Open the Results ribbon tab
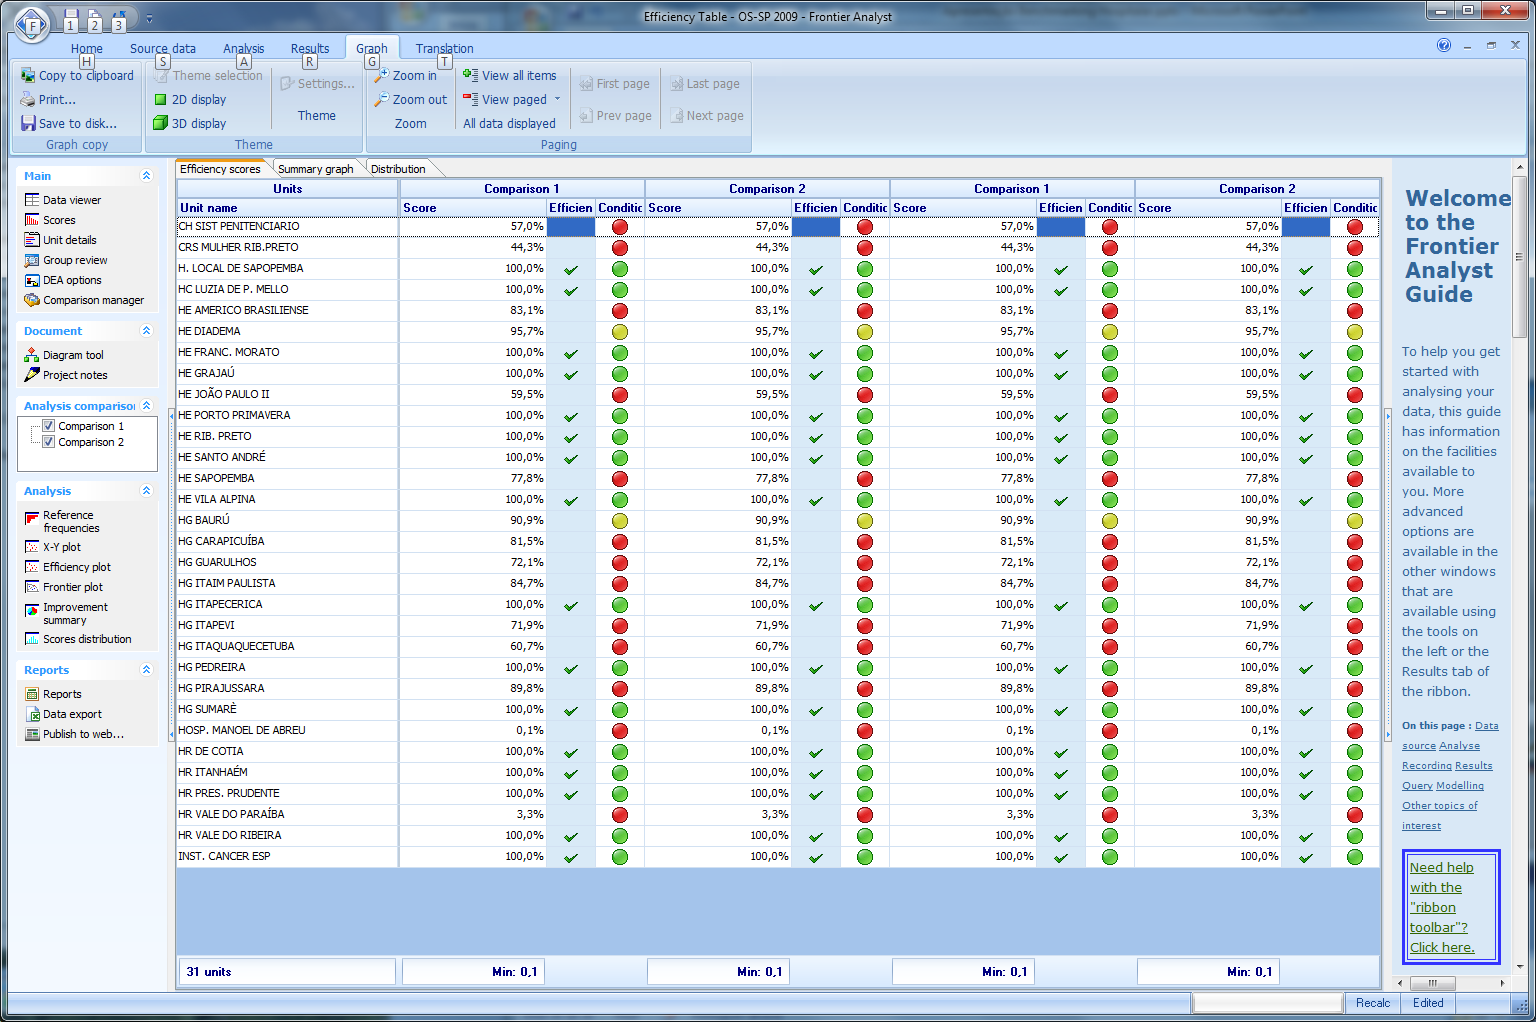The image size is (1536, 1022). 310,48
